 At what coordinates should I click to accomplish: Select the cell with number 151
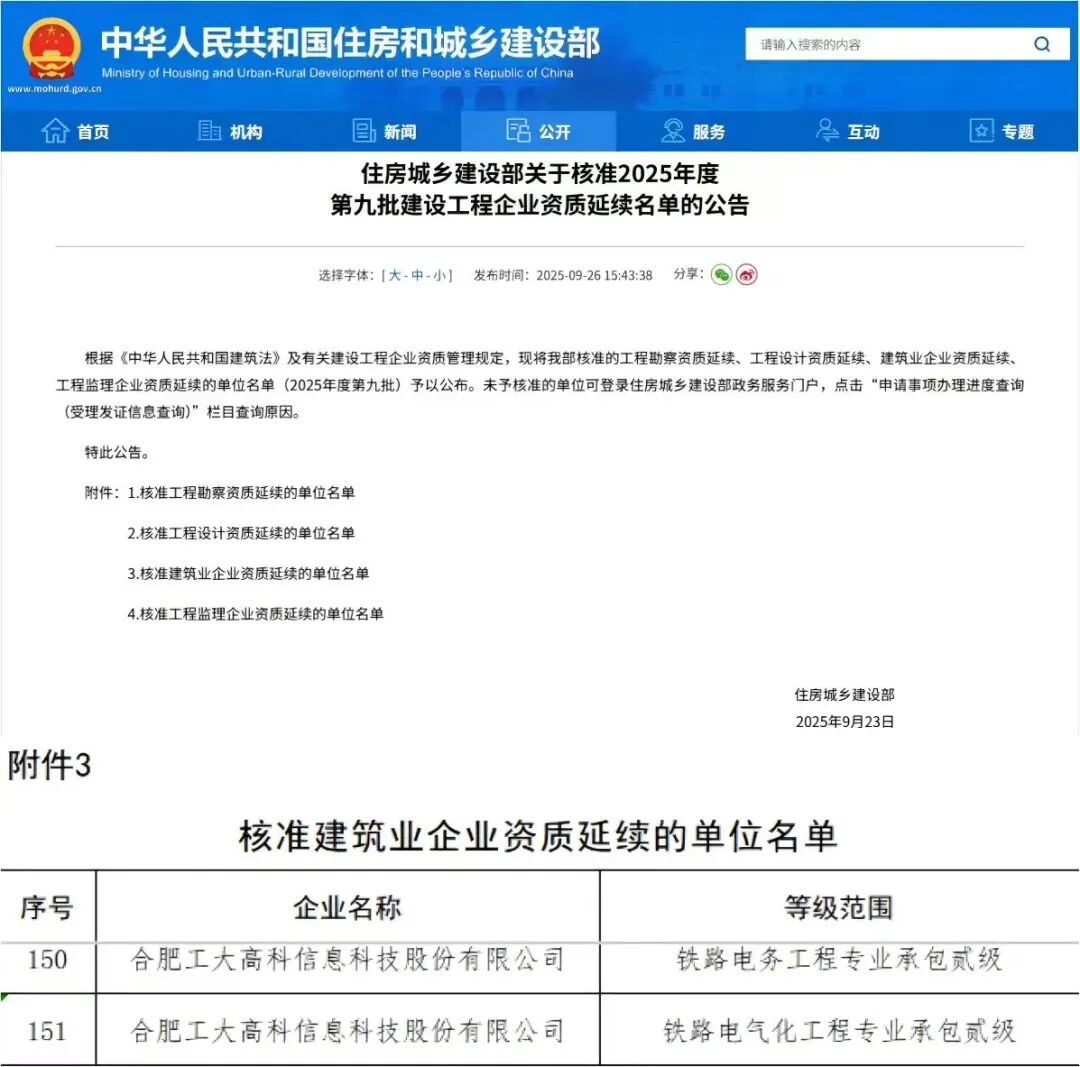(48, 1031)
